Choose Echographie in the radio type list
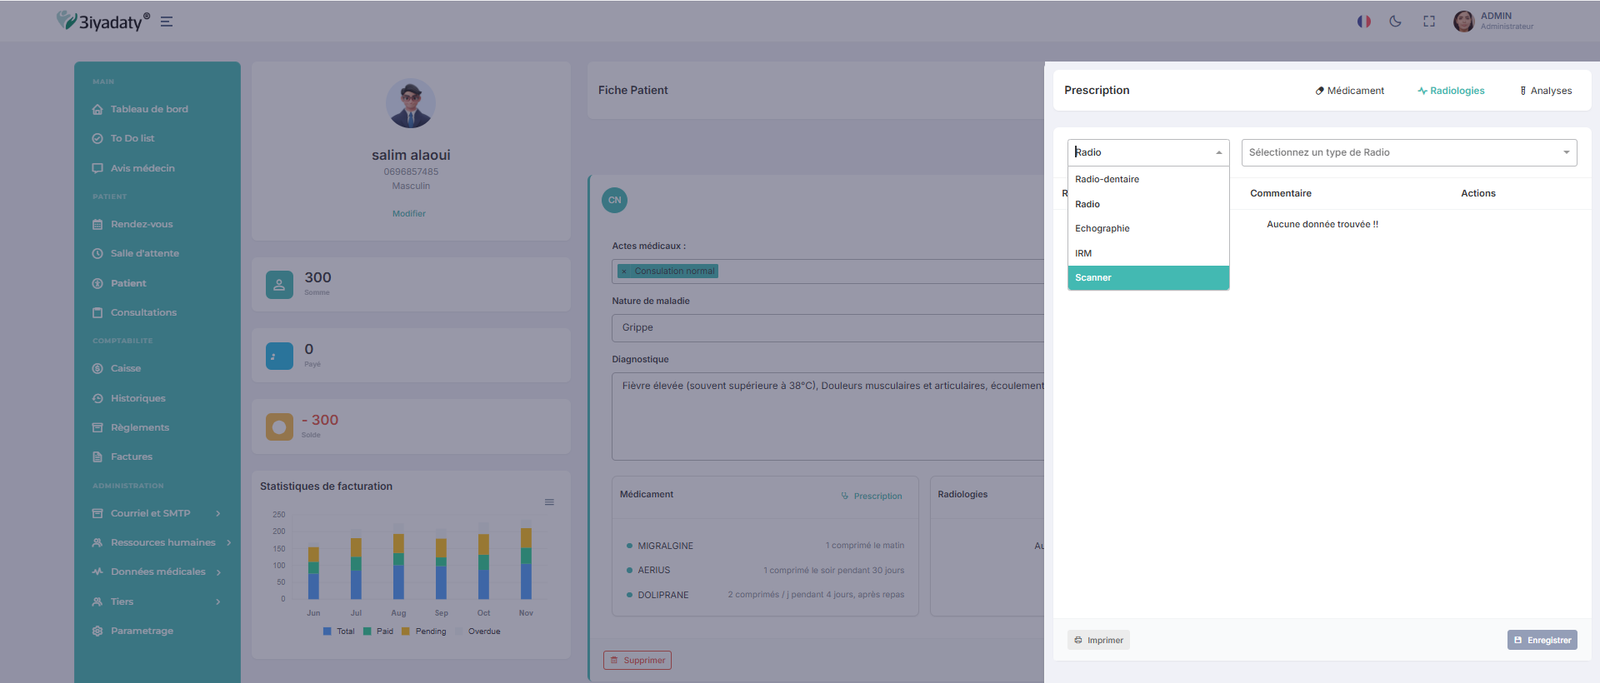Screen dimensions: 1600x683 click(1102, 229)
